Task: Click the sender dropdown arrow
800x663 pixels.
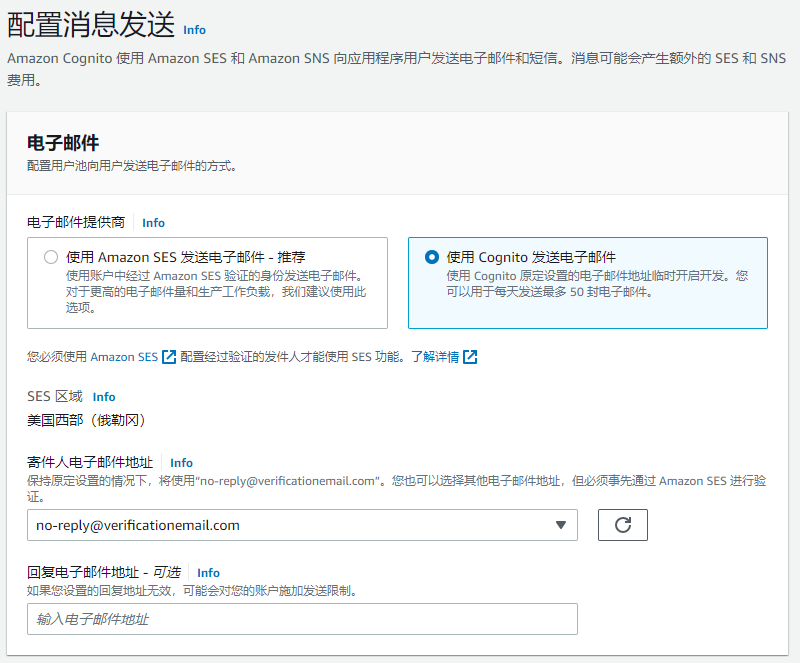Action: coord(561,525)
